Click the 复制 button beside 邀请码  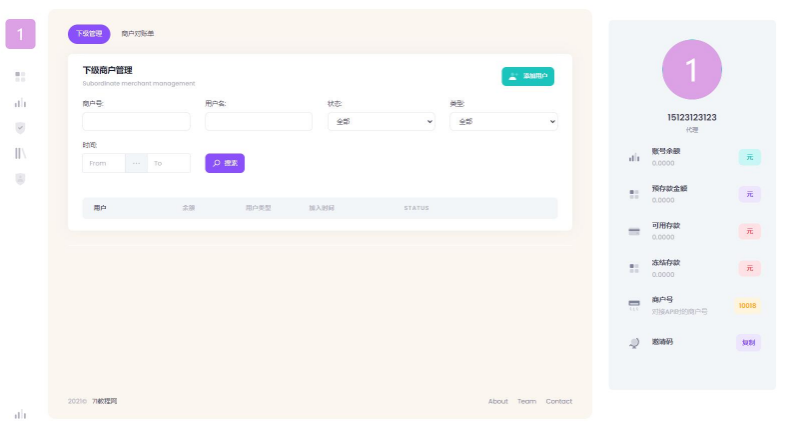coord(748,342)
